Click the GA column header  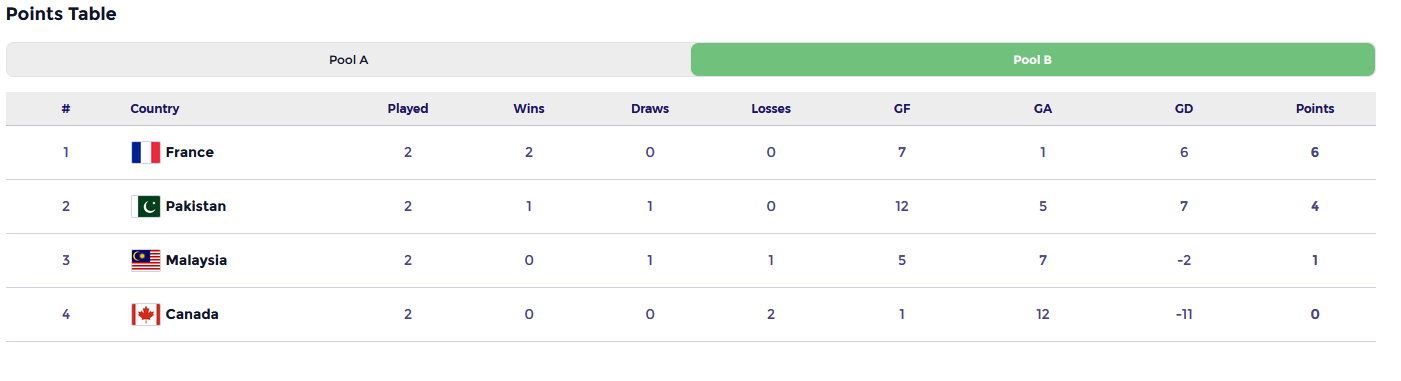pos(1043,109)
